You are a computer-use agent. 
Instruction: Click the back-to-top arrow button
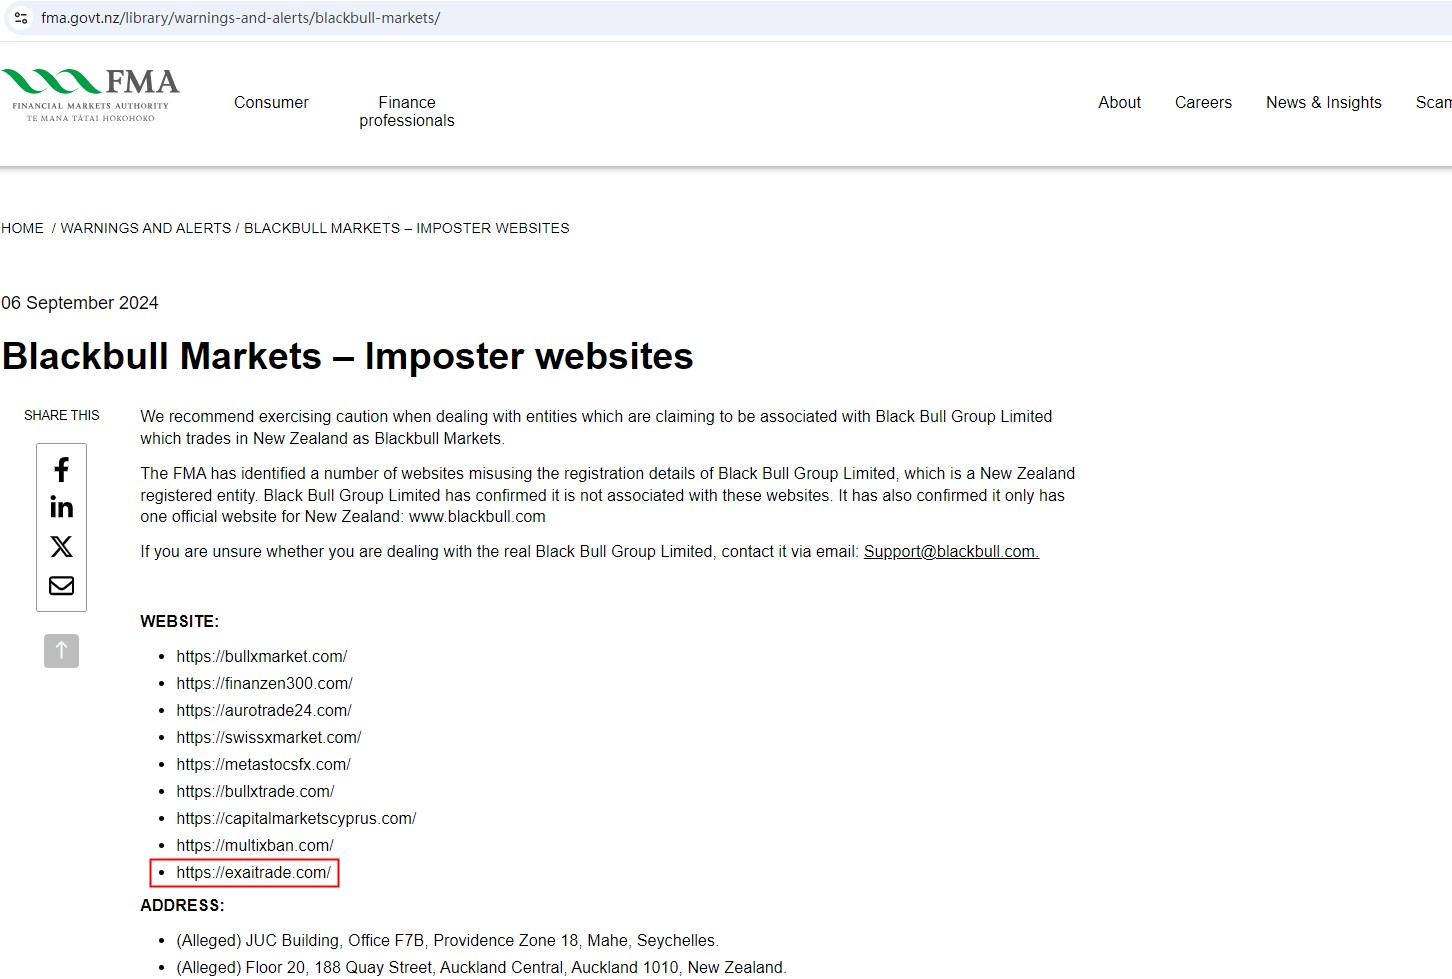(61, 651)
